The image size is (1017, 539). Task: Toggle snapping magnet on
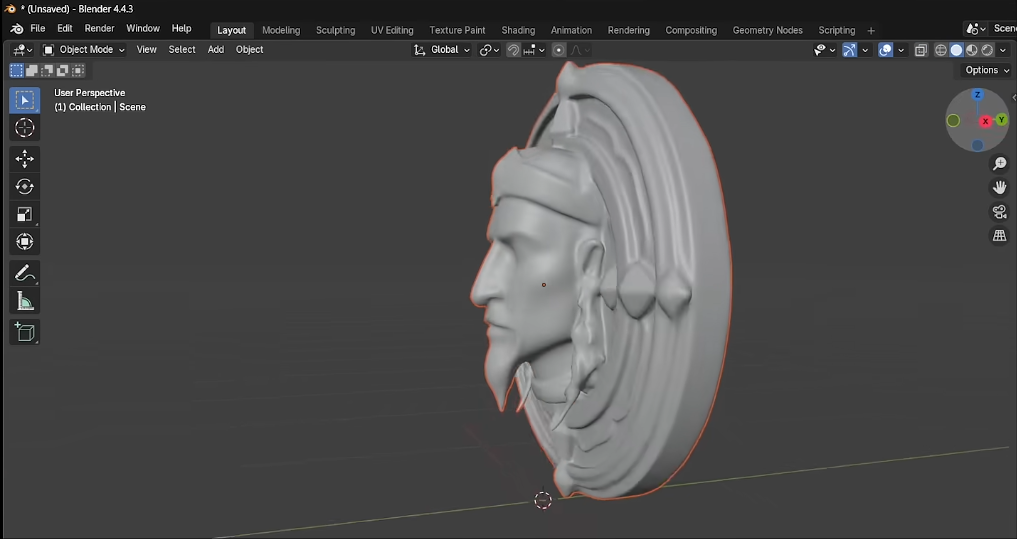coord(513,50)
